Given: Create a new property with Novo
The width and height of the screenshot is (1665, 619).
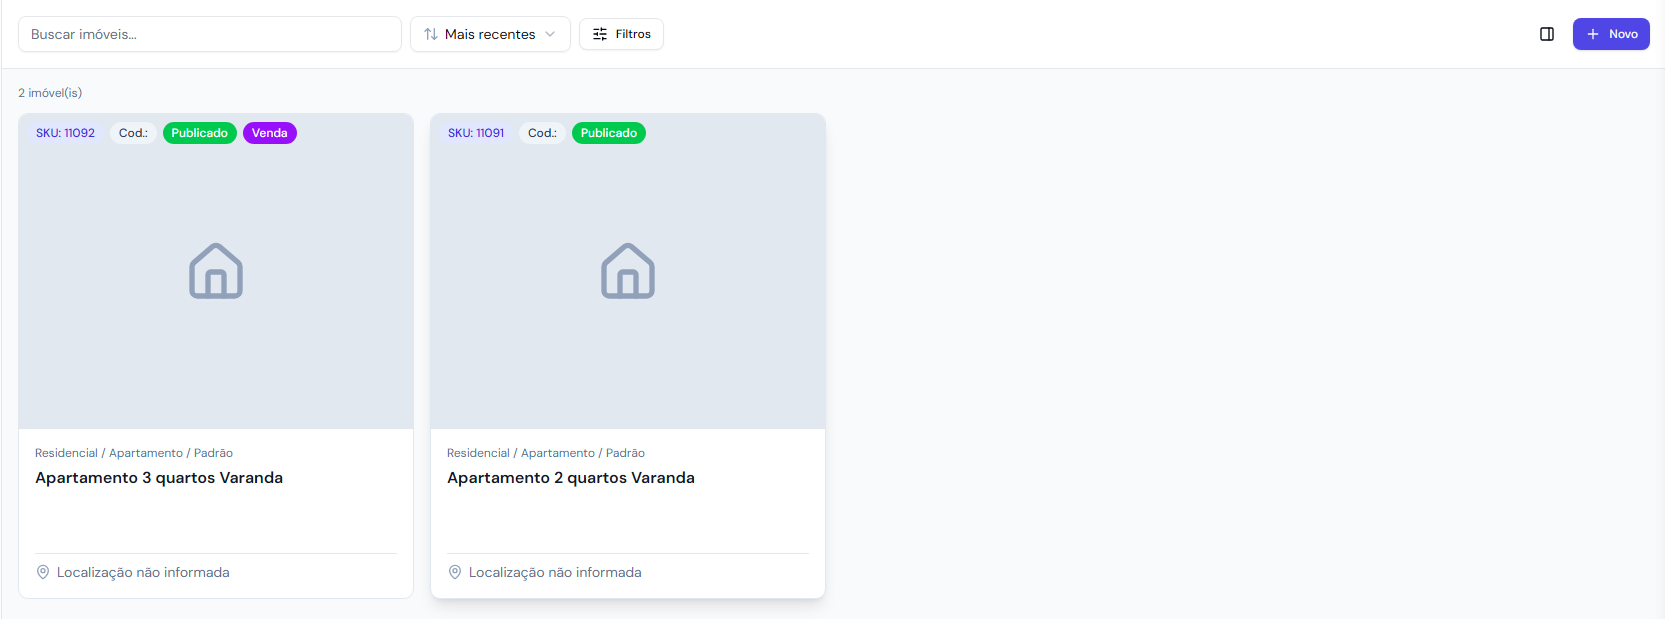Looking at the screenshot, I should (x=1611, y=34).
